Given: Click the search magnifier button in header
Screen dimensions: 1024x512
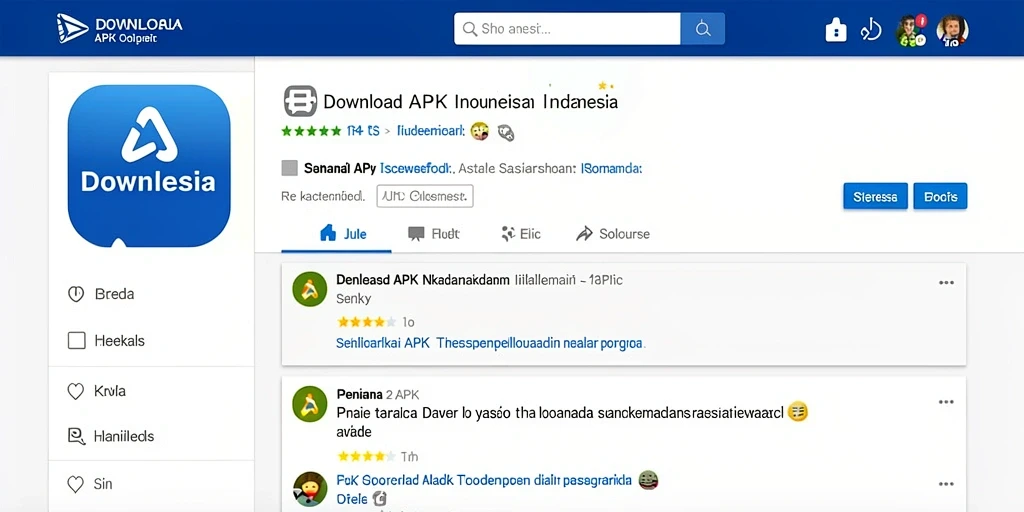Looking at the screenshot, I should point(702,29).
